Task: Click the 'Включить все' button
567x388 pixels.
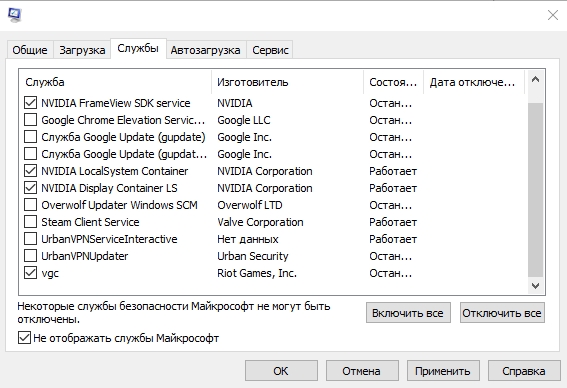Action: (x=408, y=313)
